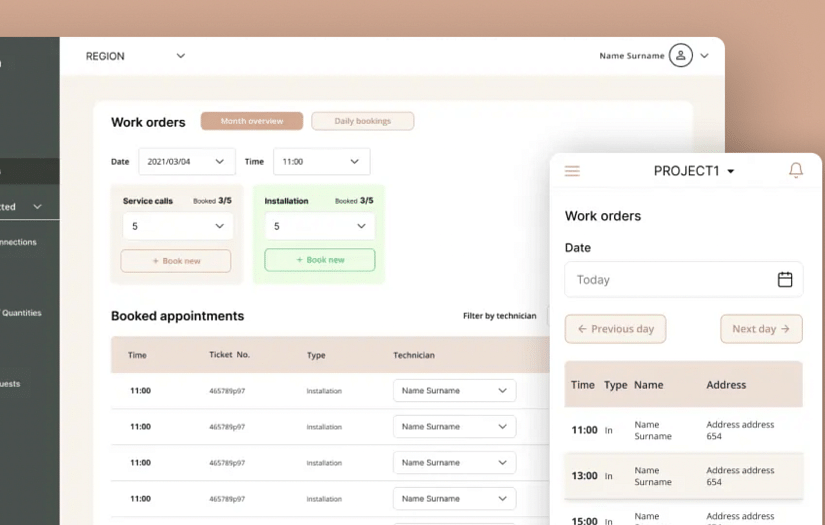Select the 13:00 work order row
The width and height of the screenshot is (825, 525).
coord(683,476)
